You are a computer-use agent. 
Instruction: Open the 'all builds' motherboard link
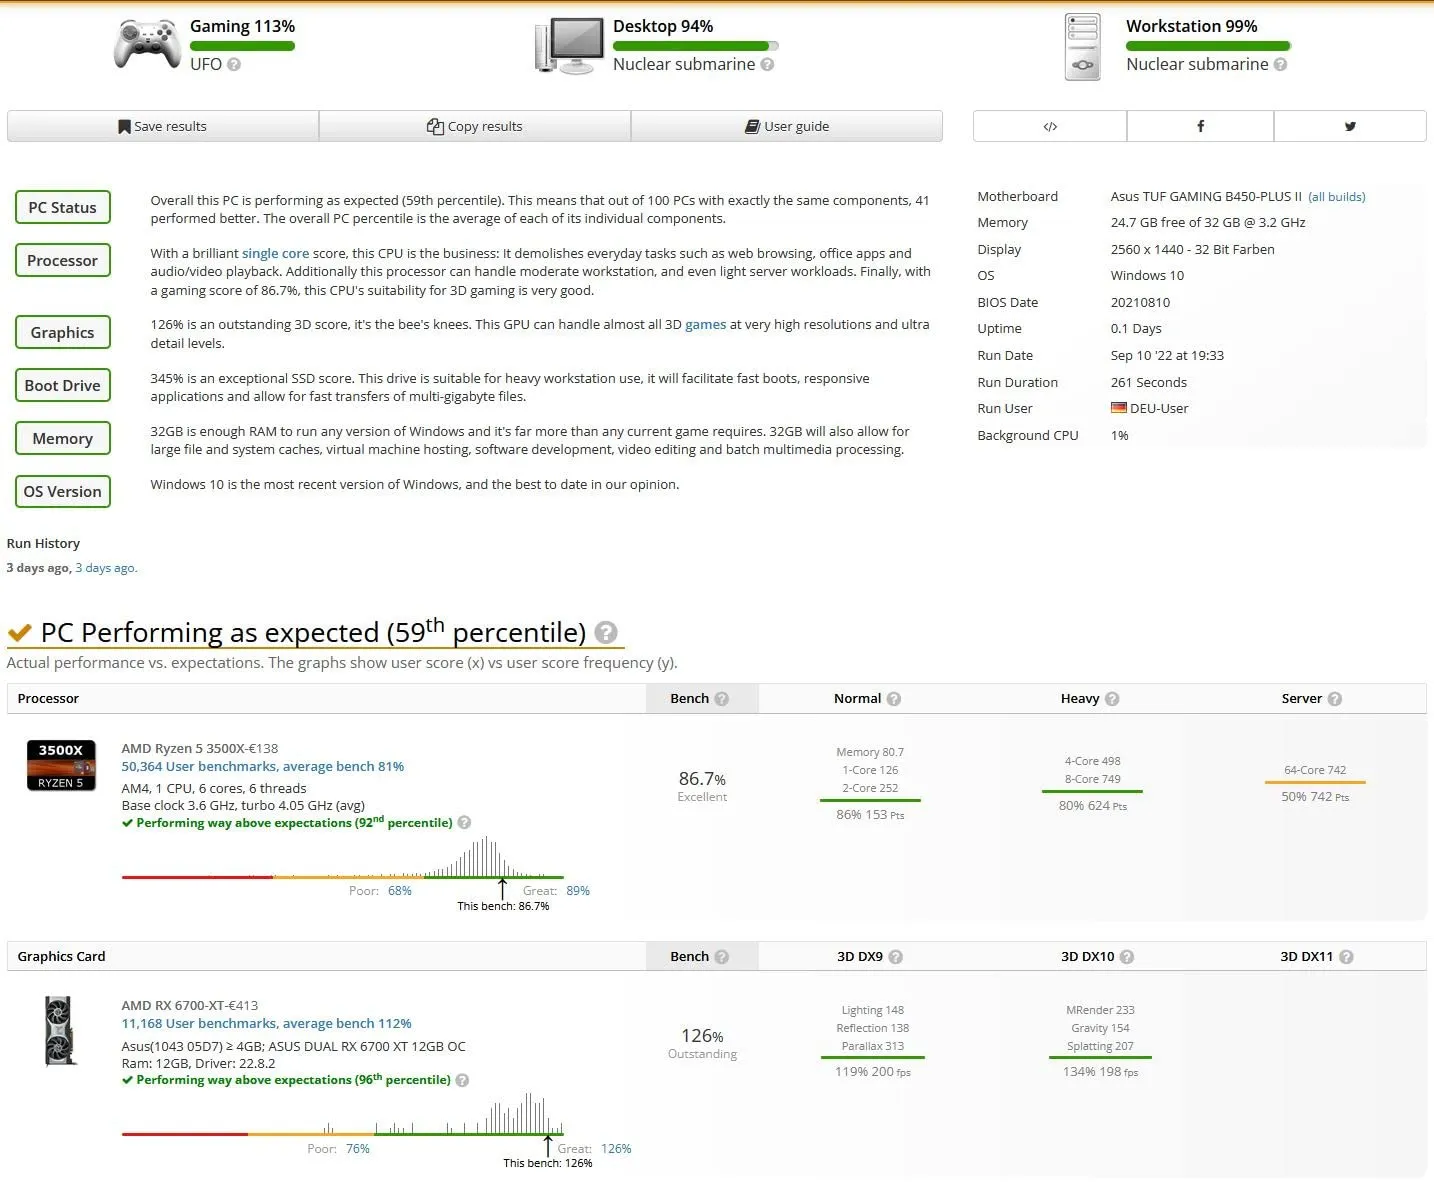[1337, 197]
